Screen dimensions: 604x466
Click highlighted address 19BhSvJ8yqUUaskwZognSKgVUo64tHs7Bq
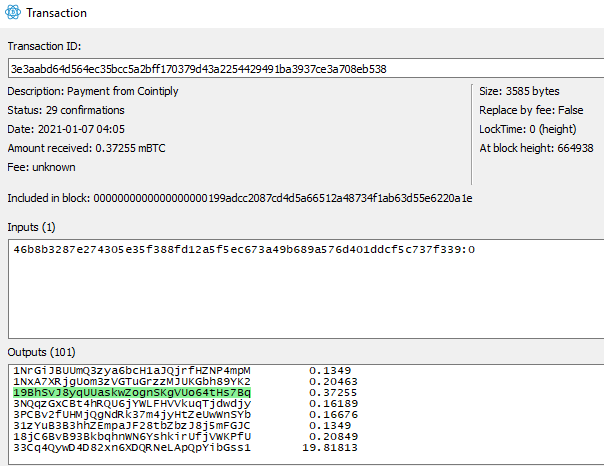(x=132, y=392)
